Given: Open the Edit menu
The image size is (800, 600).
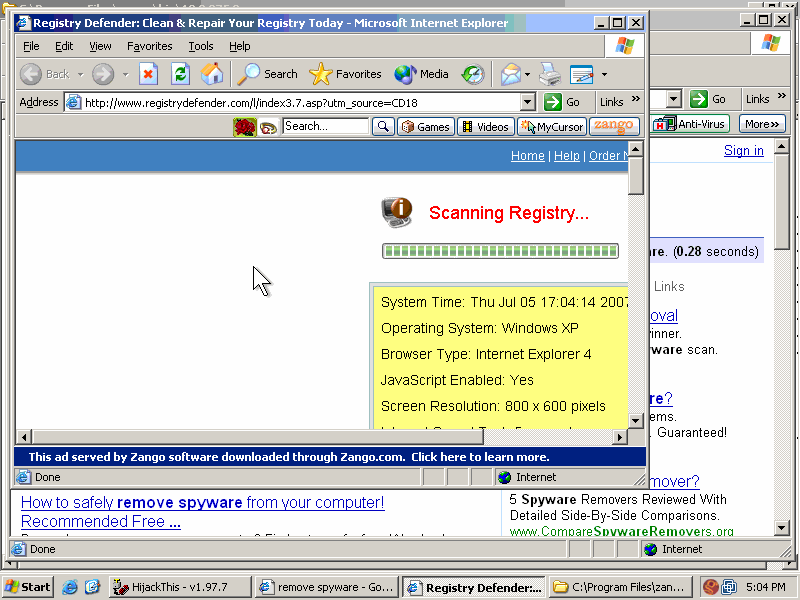Looking at the screenshot, I should tap(64, 46).
